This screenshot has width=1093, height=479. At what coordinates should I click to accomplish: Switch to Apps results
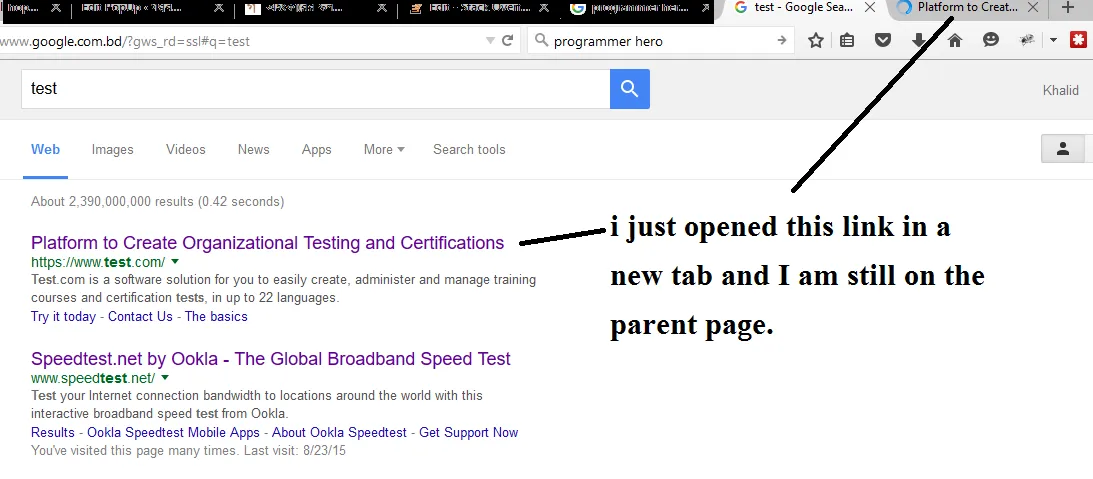pos(316,149)
